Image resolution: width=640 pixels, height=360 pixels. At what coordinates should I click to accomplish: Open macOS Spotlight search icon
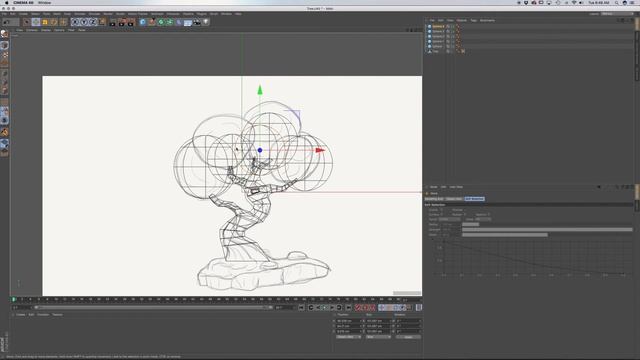click(616, 2)
